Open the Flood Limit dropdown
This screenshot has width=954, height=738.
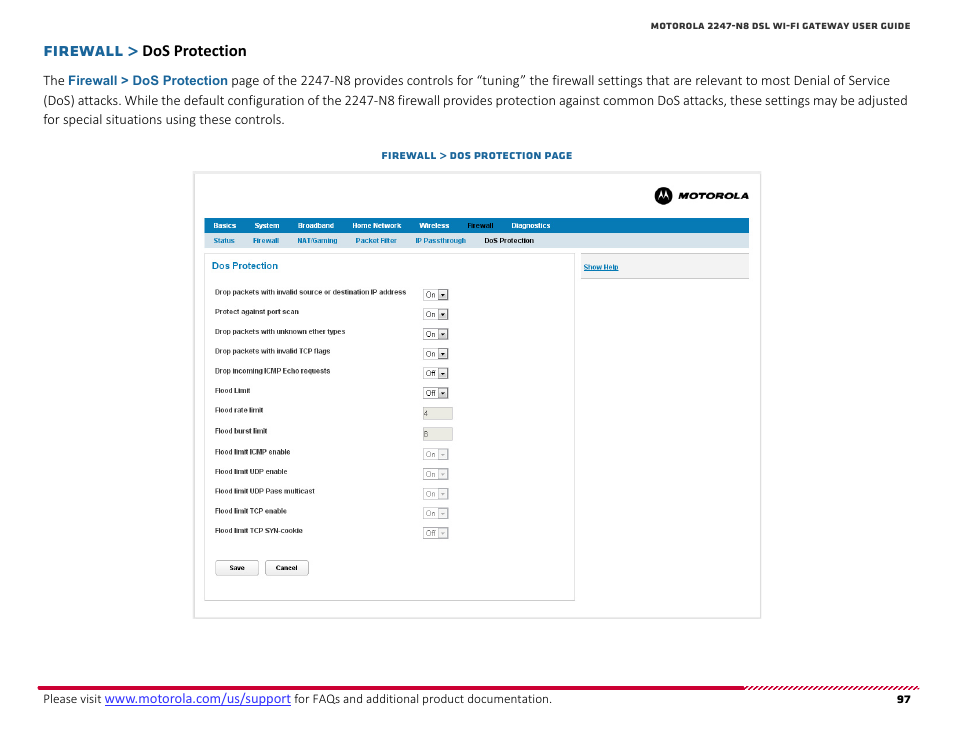[x=436, y=392]
